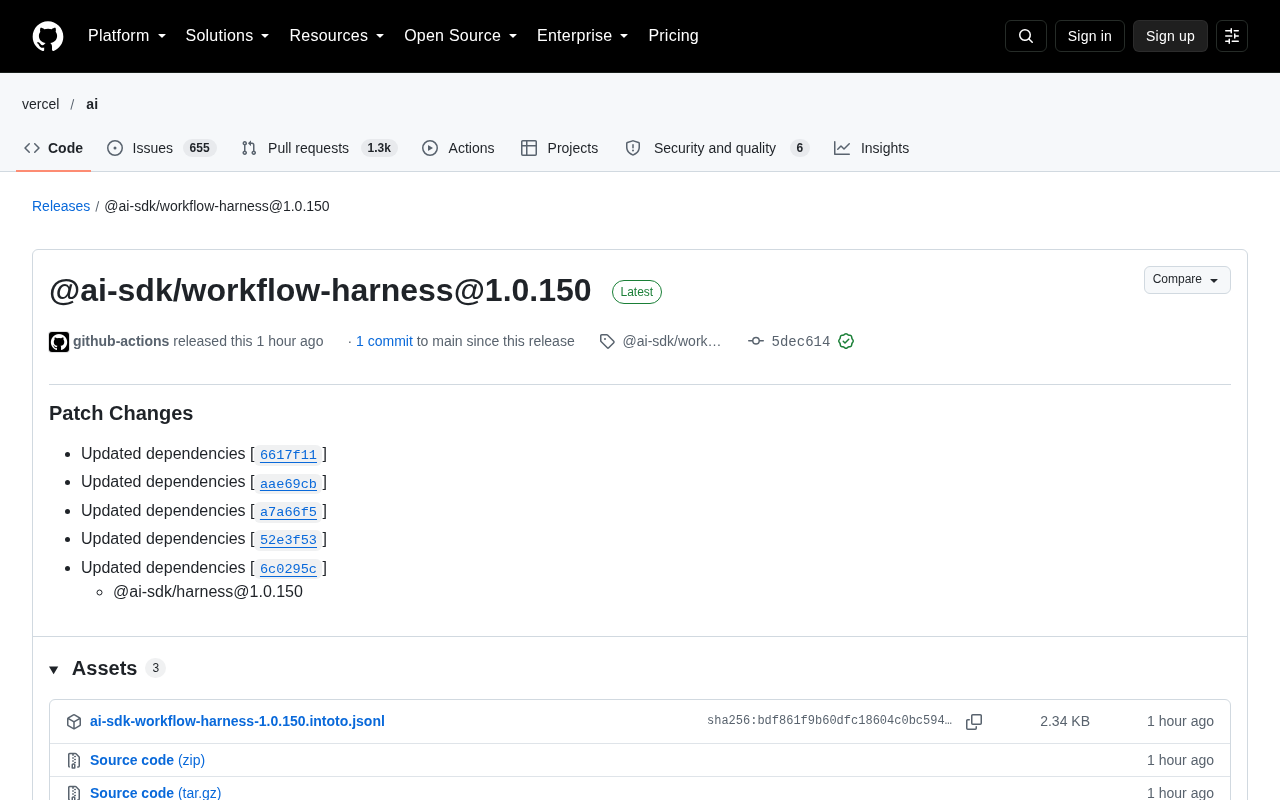Viewport: 1280px width, 800px height.
Task: Click the file icon for Source code (tar.gz)
Action: pyautogui.click(x=74, y=793)
